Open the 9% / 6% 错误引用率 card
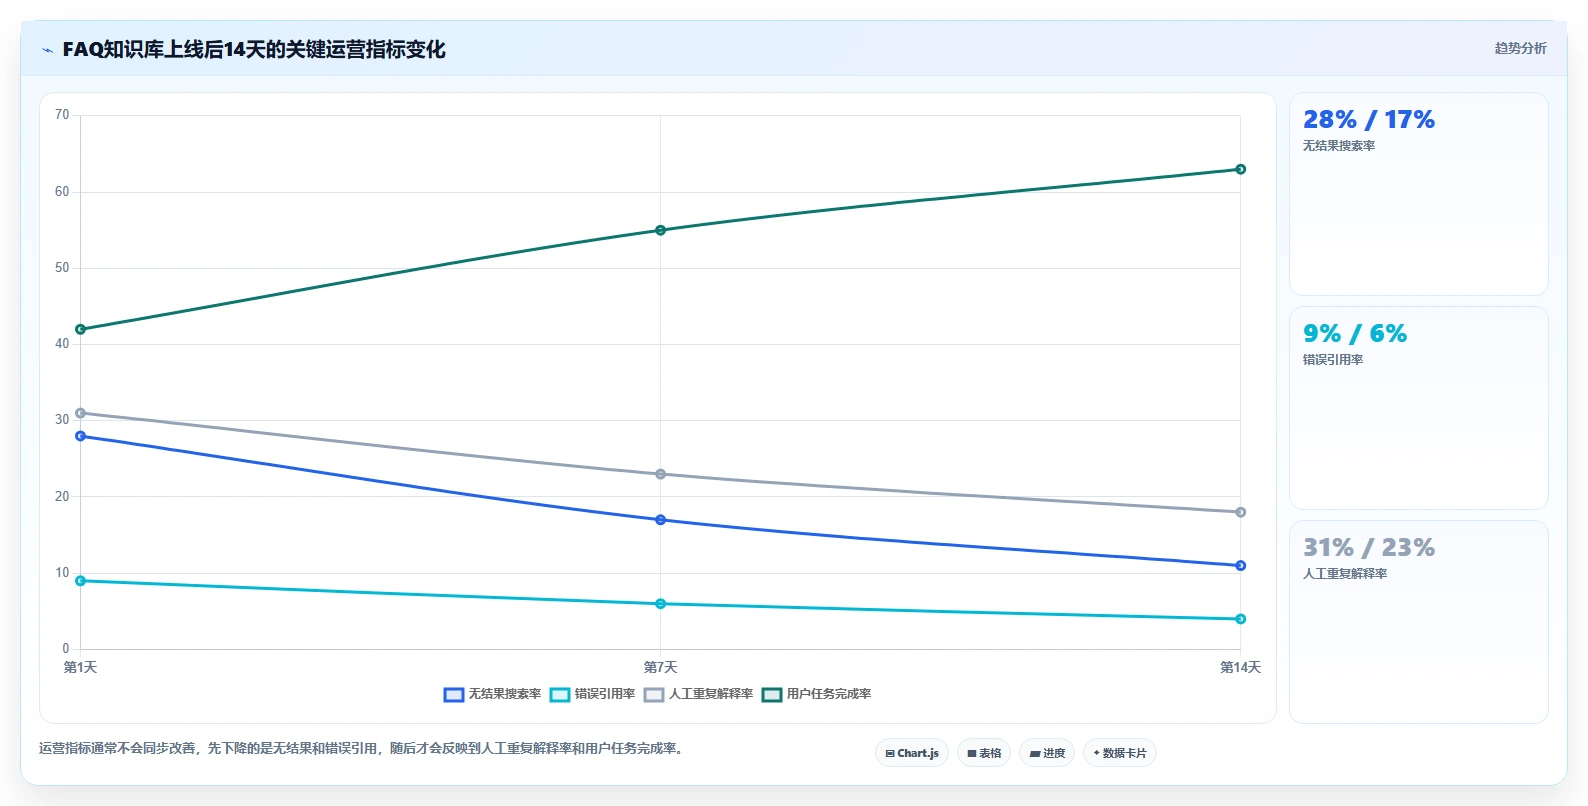 1418,408
